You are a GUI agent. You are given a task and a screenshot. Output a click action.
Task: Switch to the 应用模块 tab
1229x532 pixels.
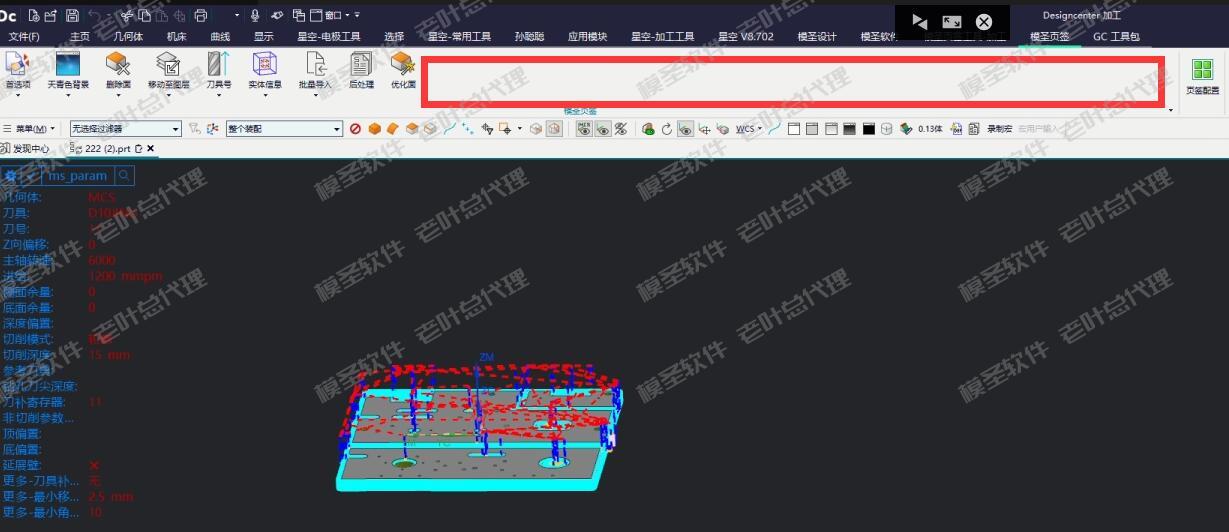click(588, 37)
